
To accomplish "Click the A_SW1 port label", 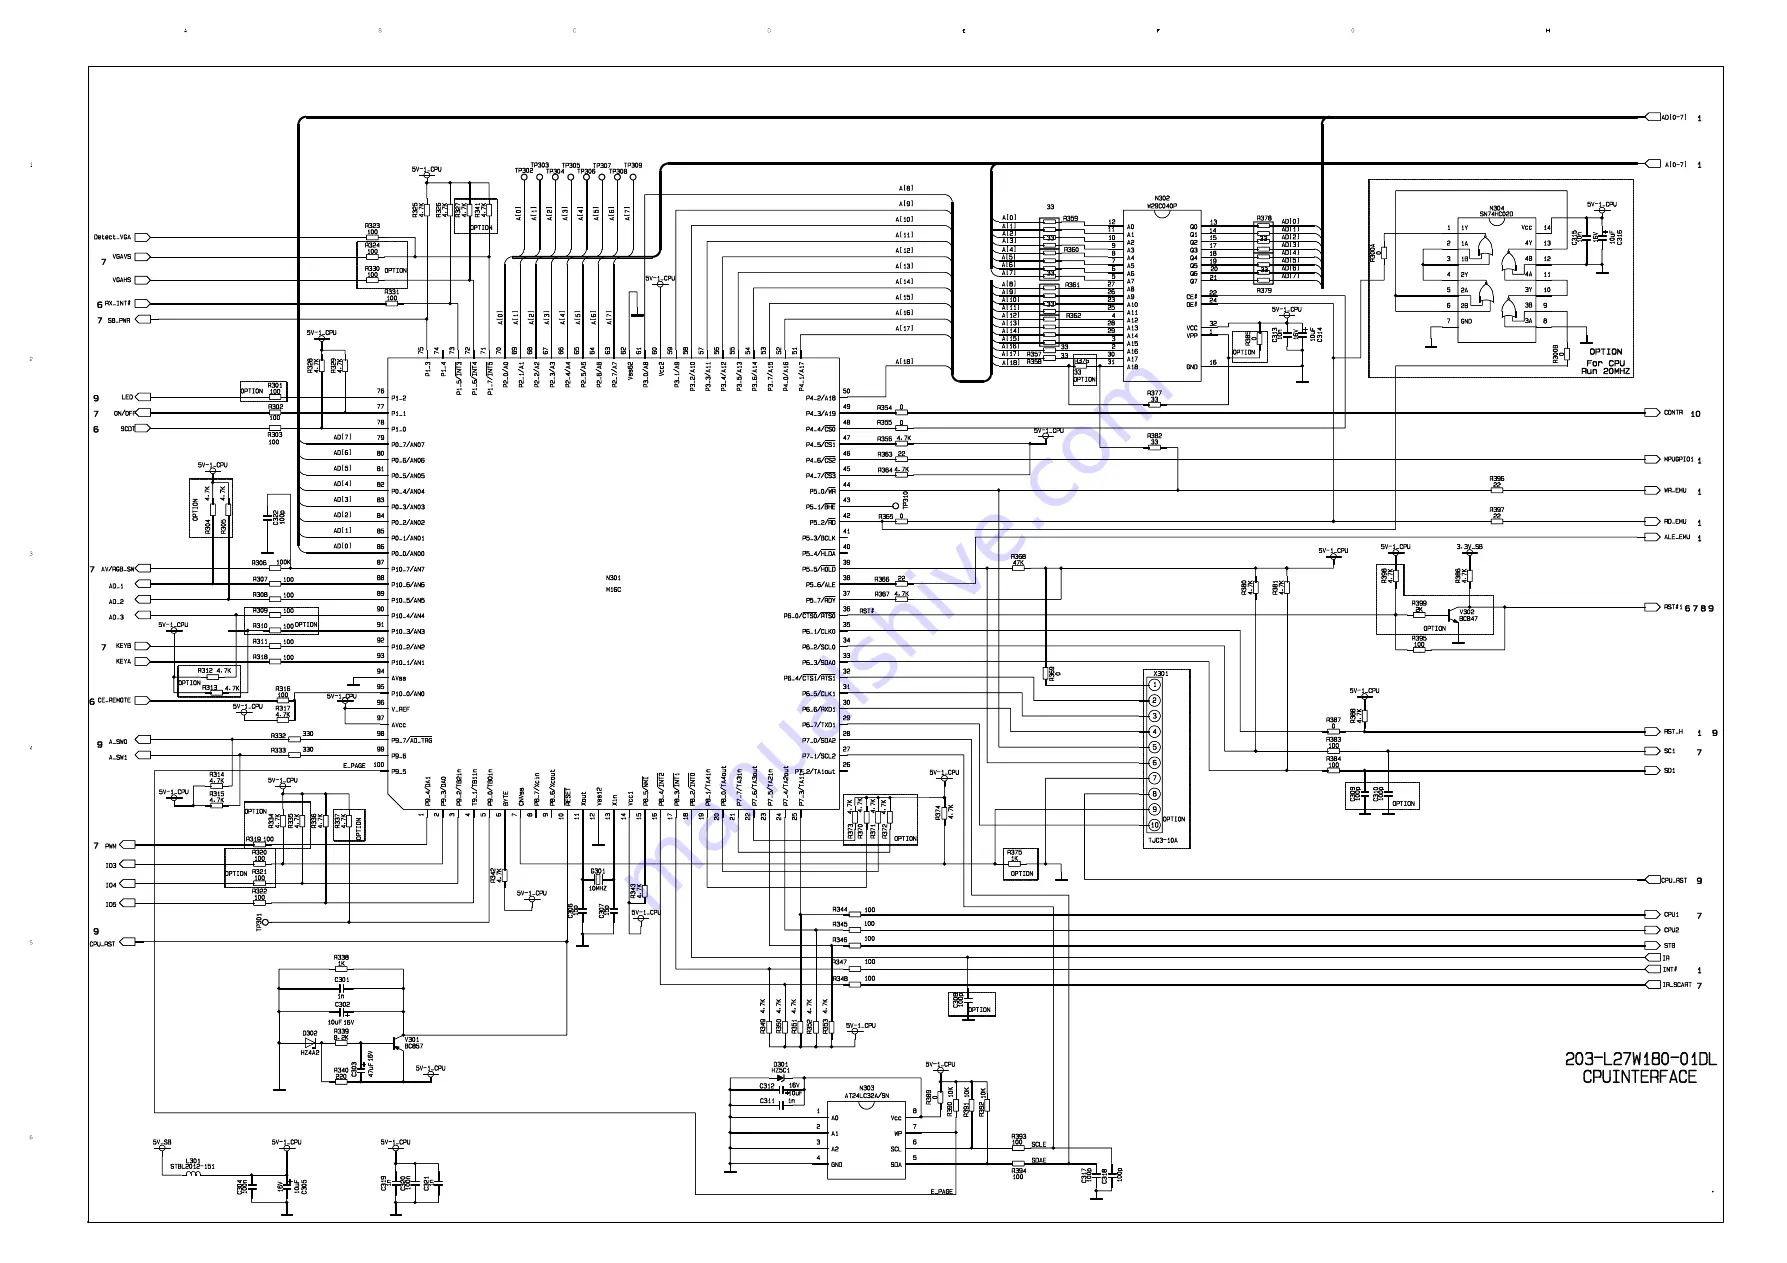I will [x=118, y=757].
